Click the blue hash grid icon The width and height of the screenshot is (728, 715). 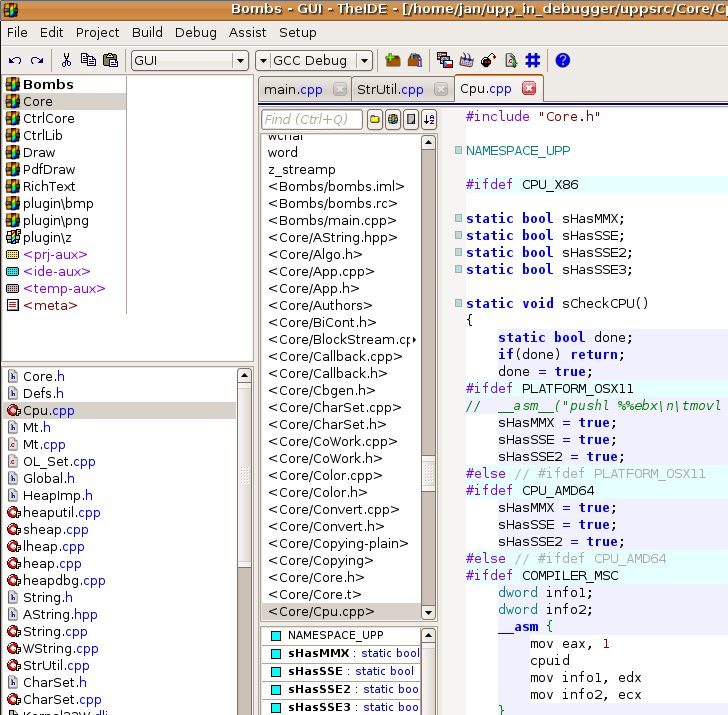click(533, 61)
